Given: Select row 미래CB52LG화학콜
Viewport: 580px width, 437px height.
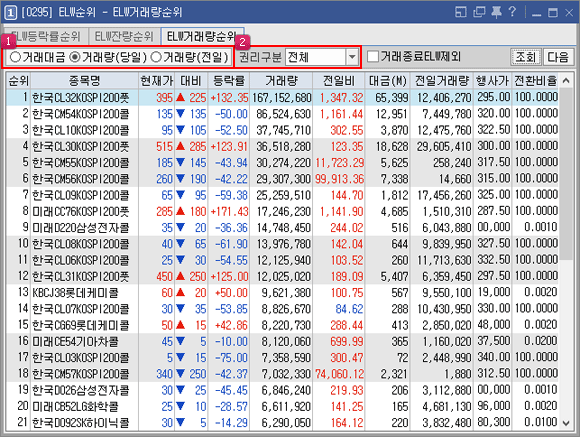Looking at the screenshot, I should click(283, 407).
